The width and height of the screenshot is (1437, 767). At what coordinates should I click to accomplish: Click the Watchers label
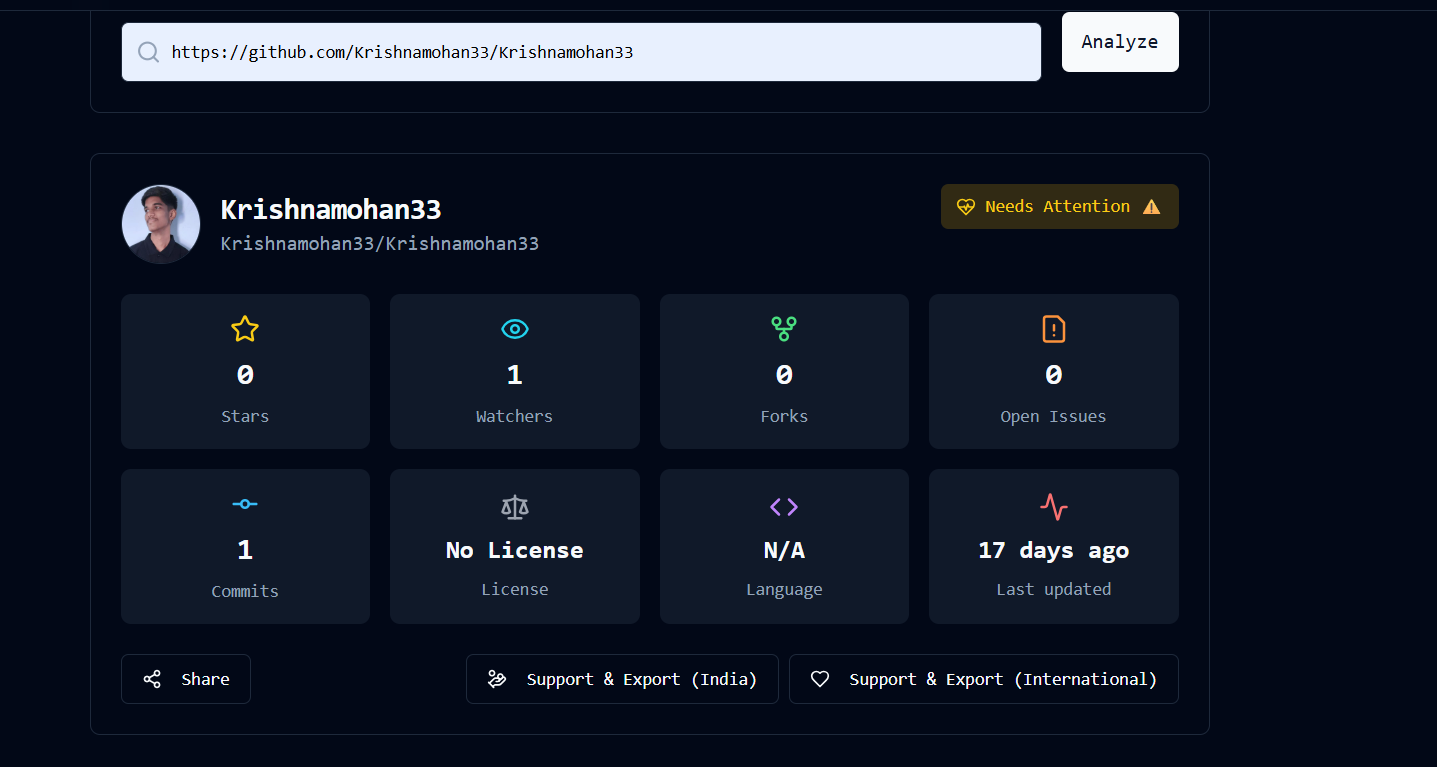(x=514, y=417)
